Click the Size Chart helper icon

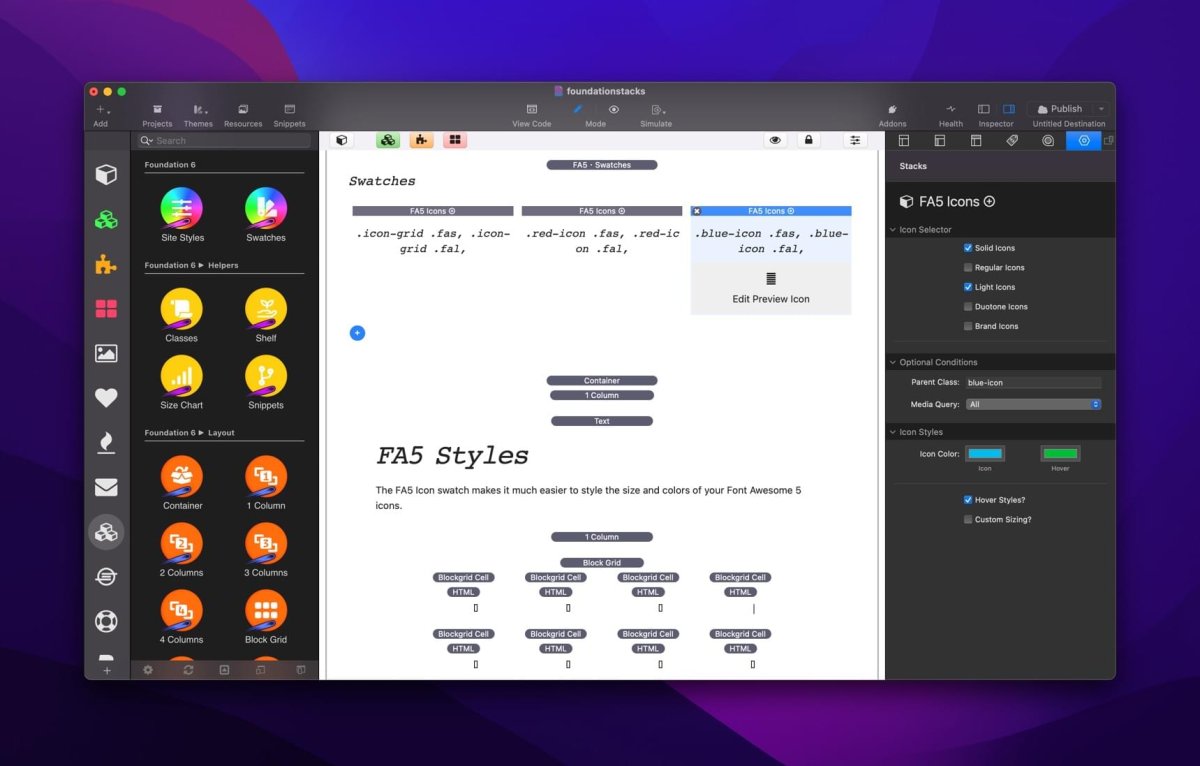(182, 376)
